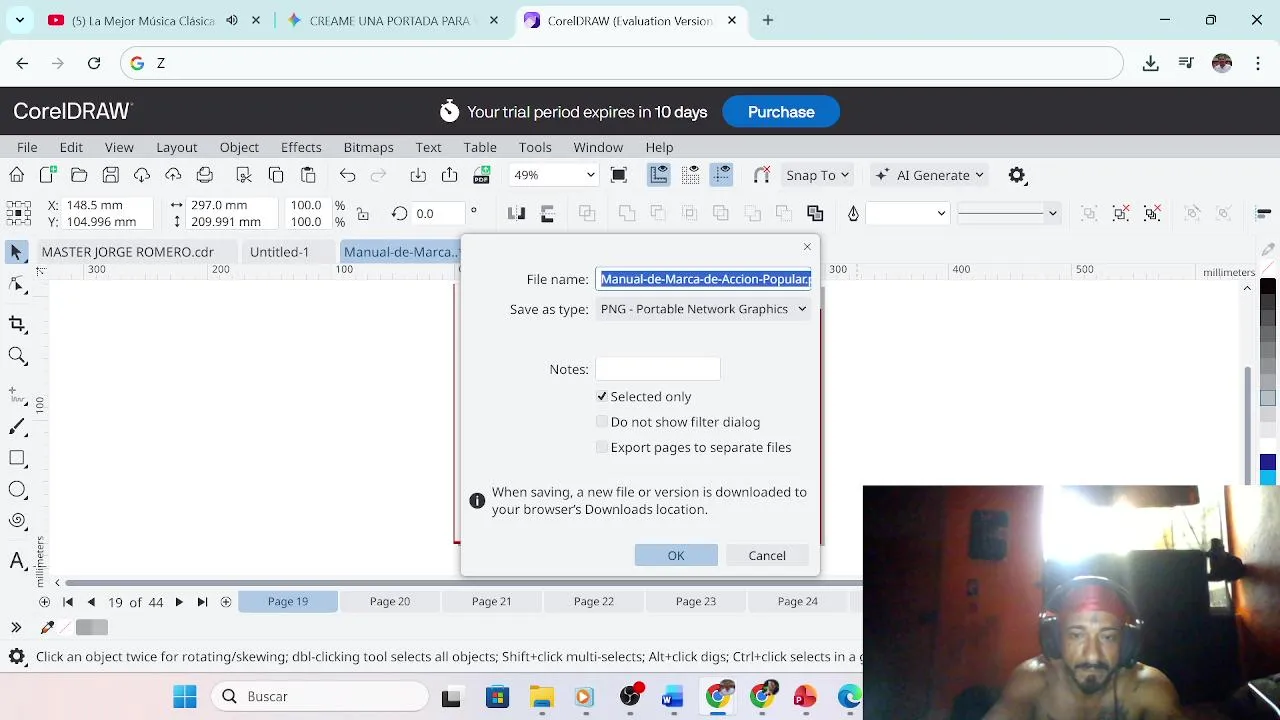1280x720 pixels.
Task: Click the cloud upload icon in toolbar
Action: coord(173,175)
